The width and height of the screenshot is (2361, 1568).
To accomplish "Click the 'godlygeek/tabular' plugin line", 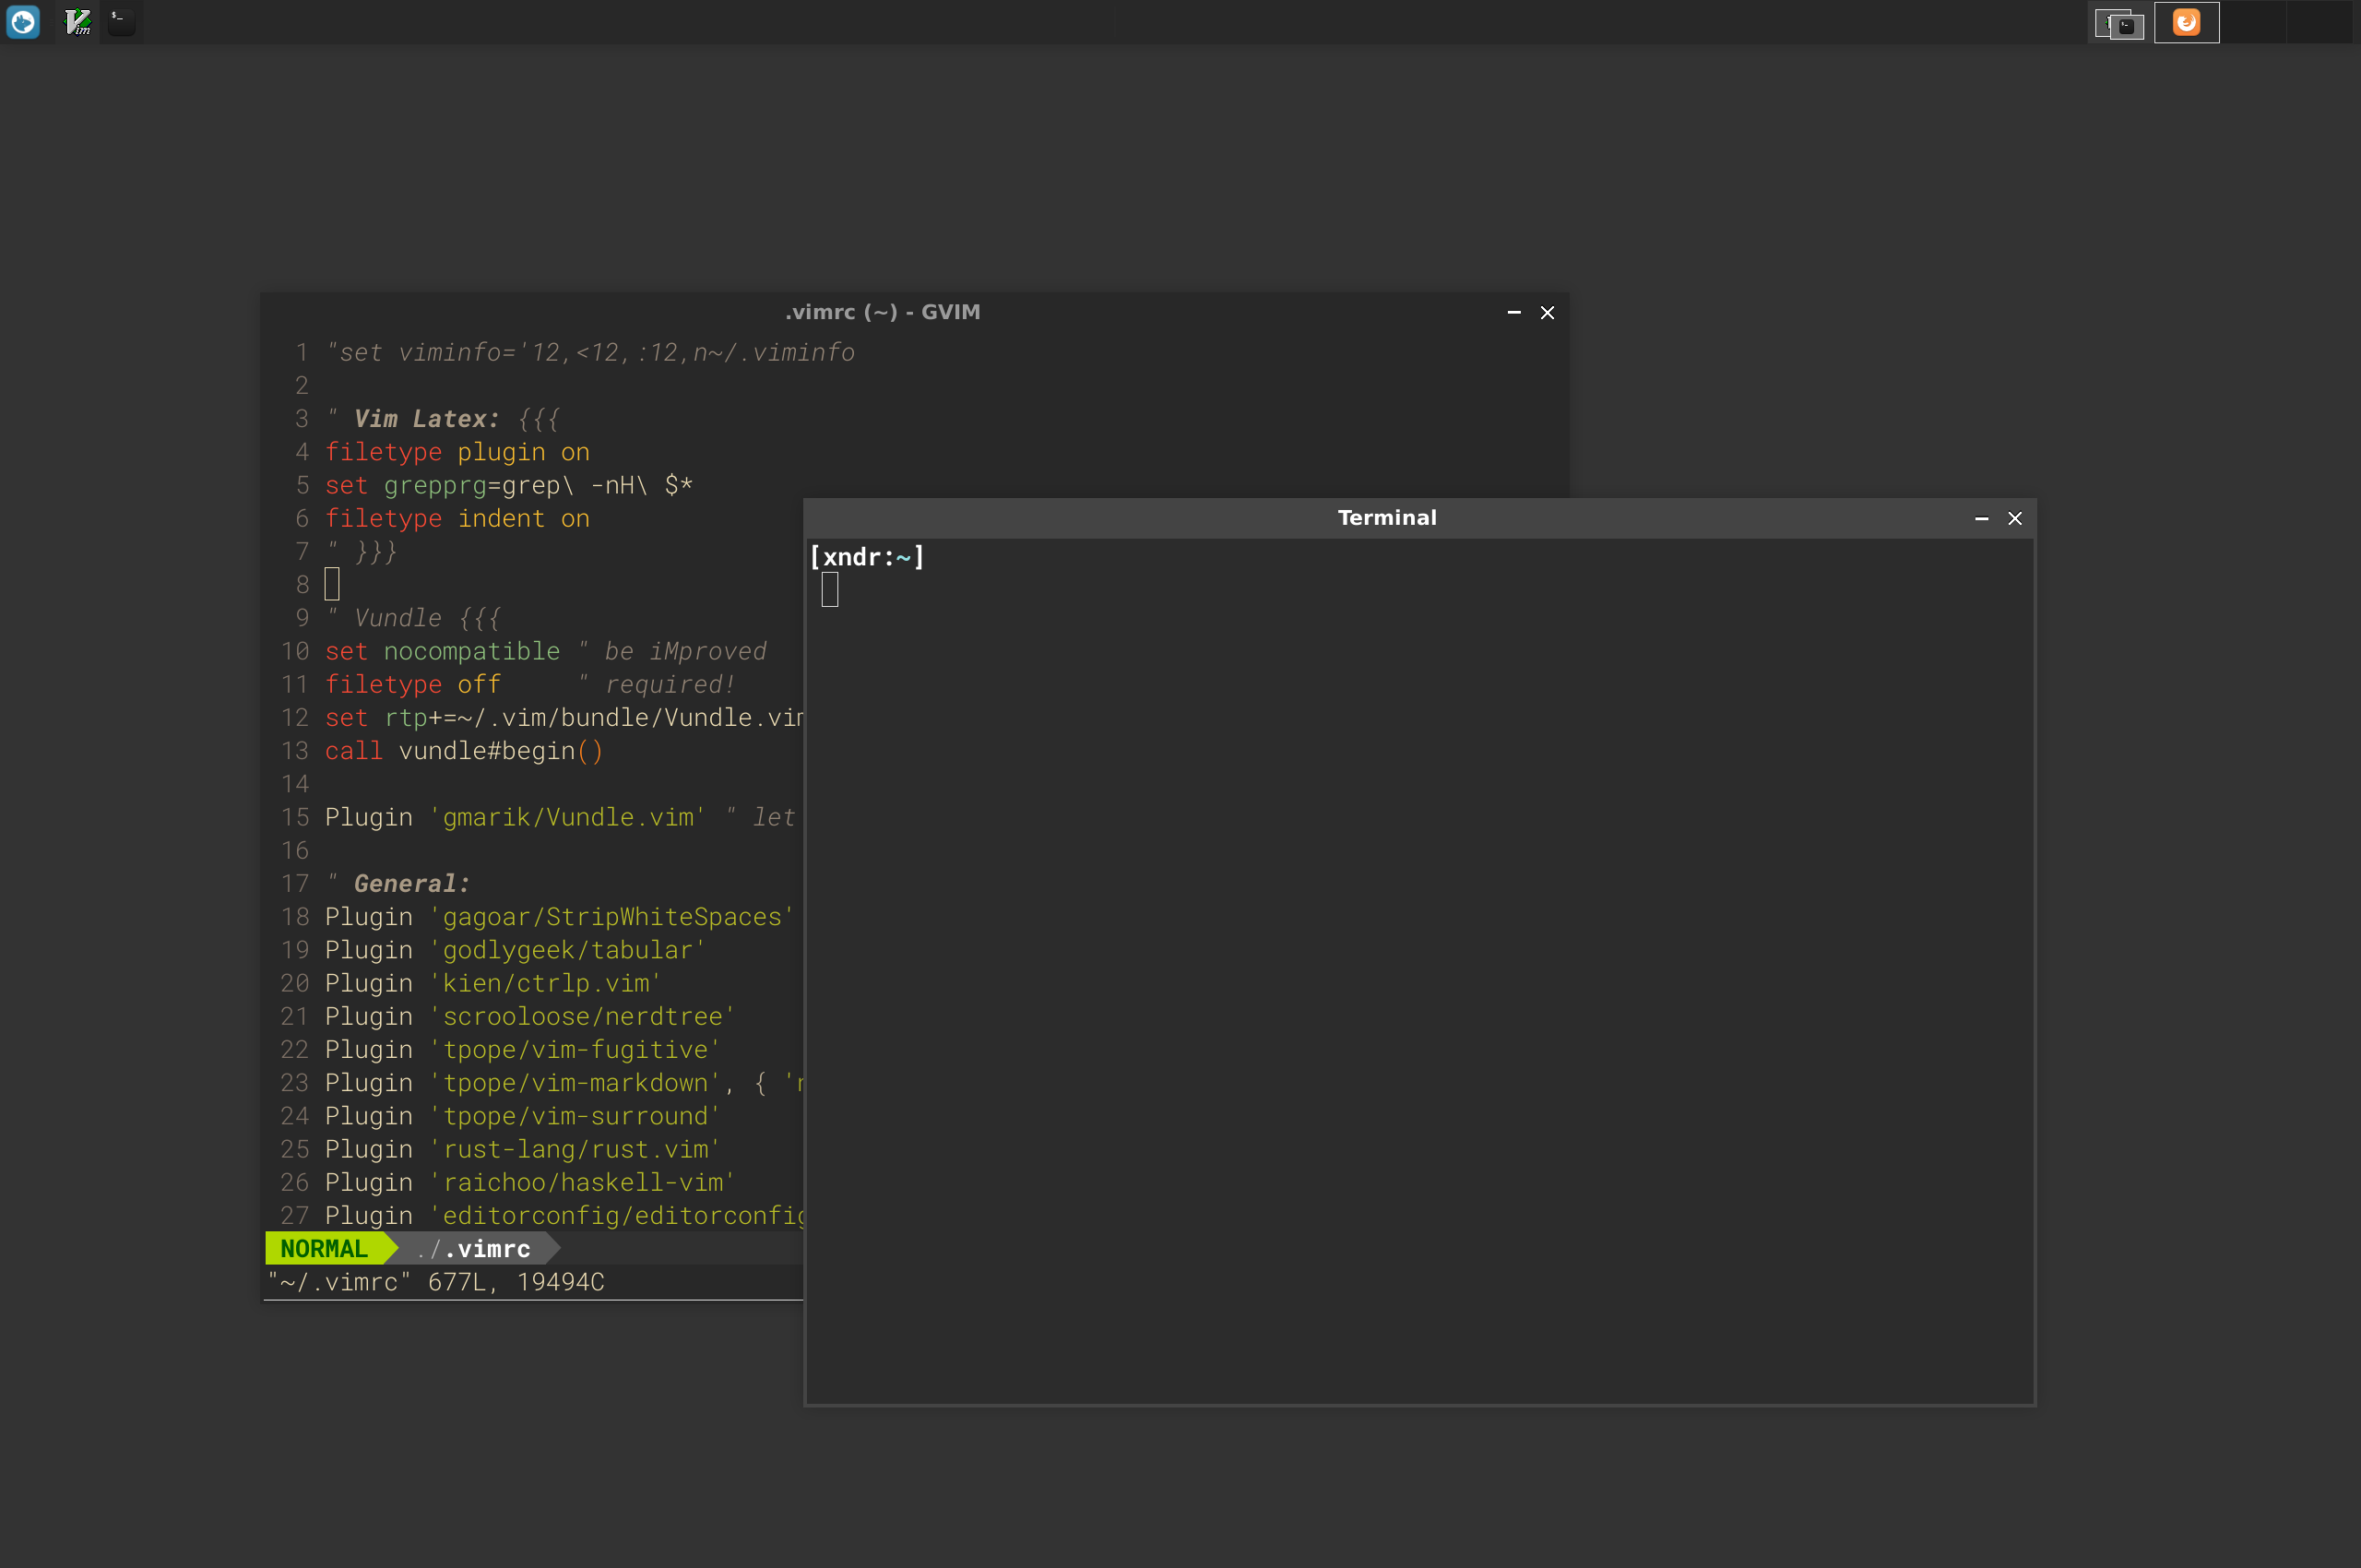I will 515,950.
